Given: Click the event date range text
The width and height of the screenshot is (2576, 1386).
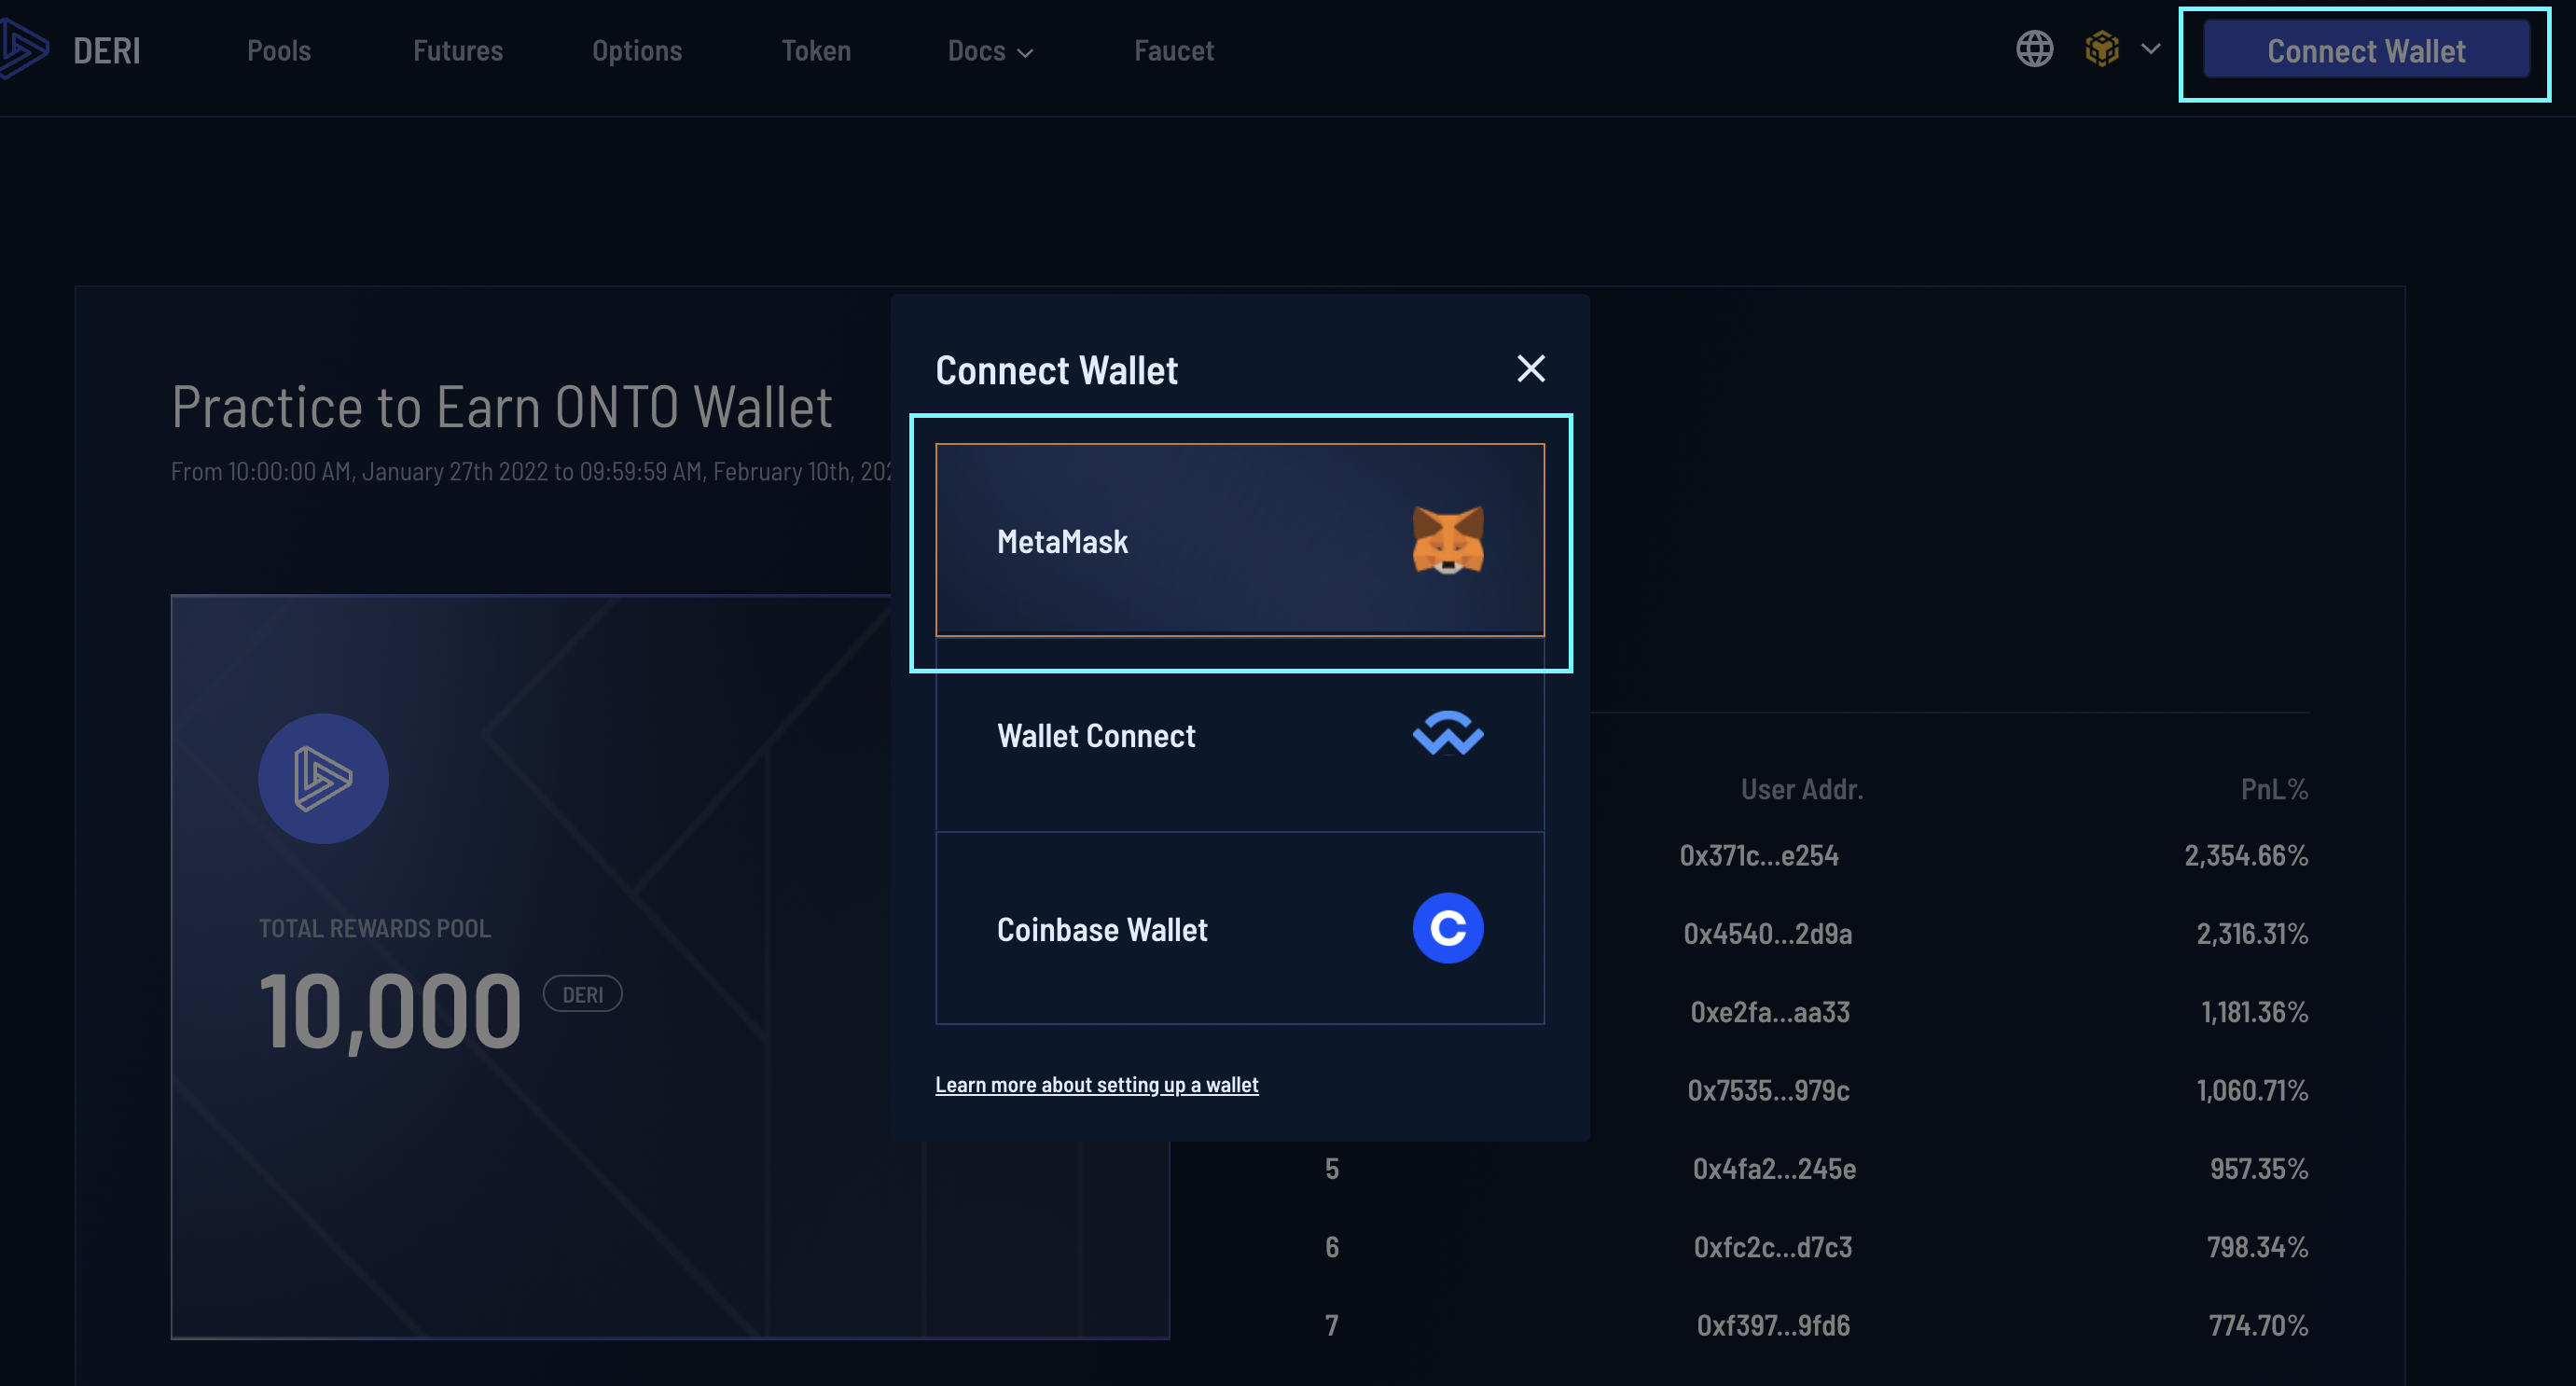Looking at the screenshot, I should pos(531,471).
